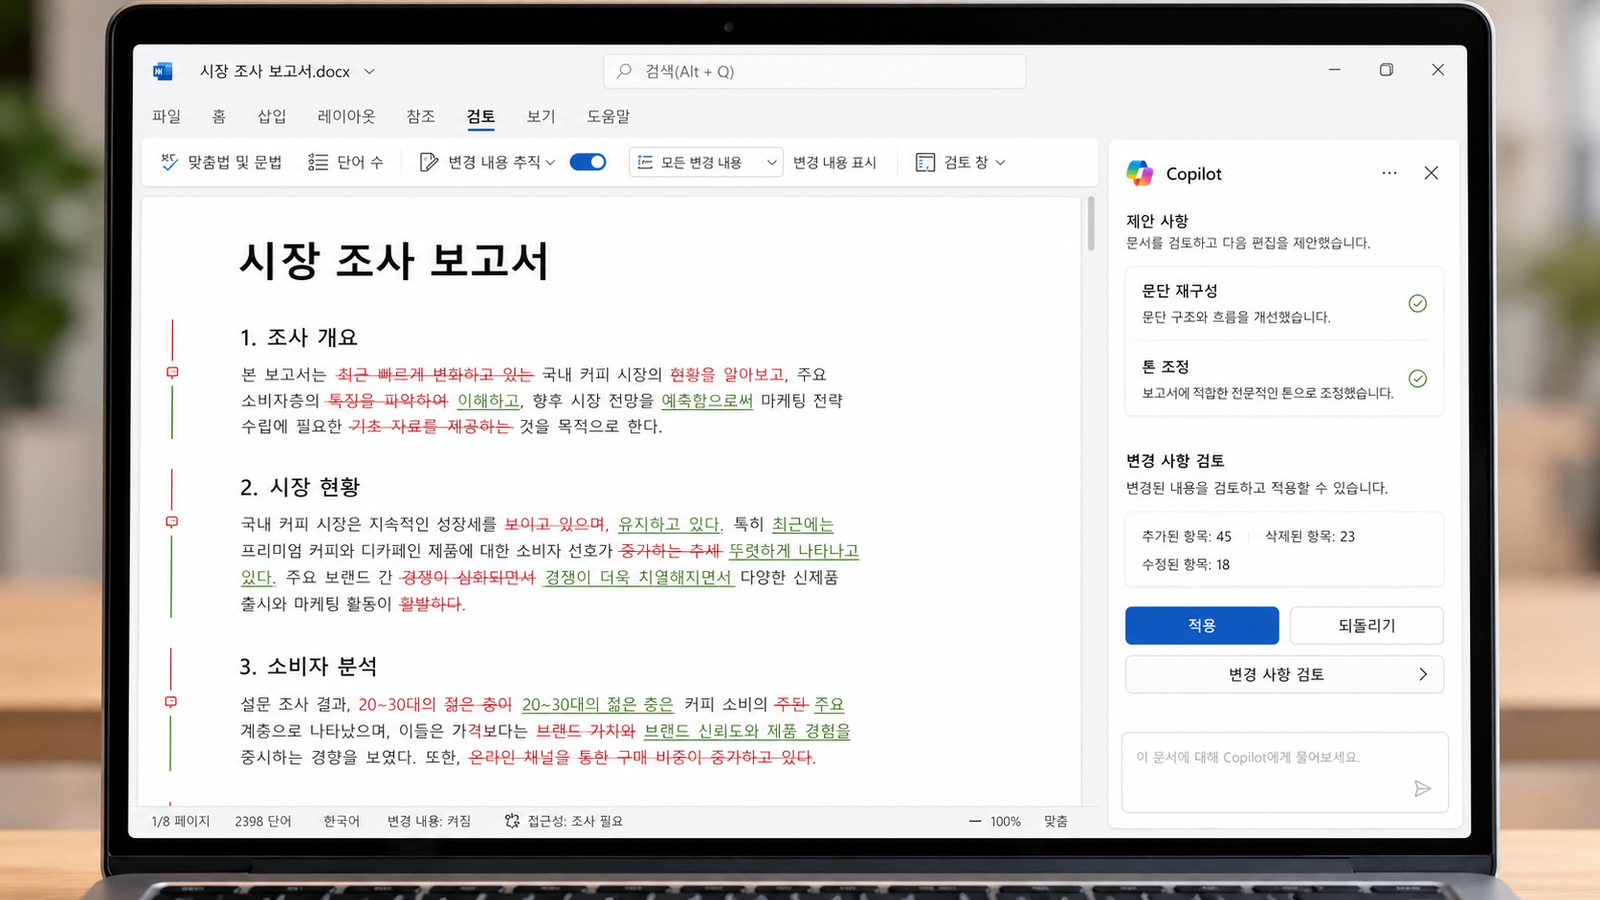Toggle the 변경 내용 추적 switch off
Screen dimensions: 1600x900
pos(588,162)
